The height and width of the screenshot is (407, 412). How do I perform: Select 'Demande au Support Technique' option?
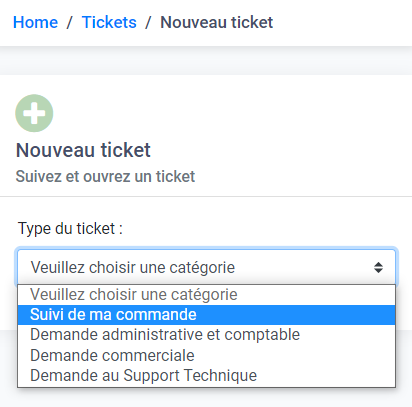[x=206, y=375]
